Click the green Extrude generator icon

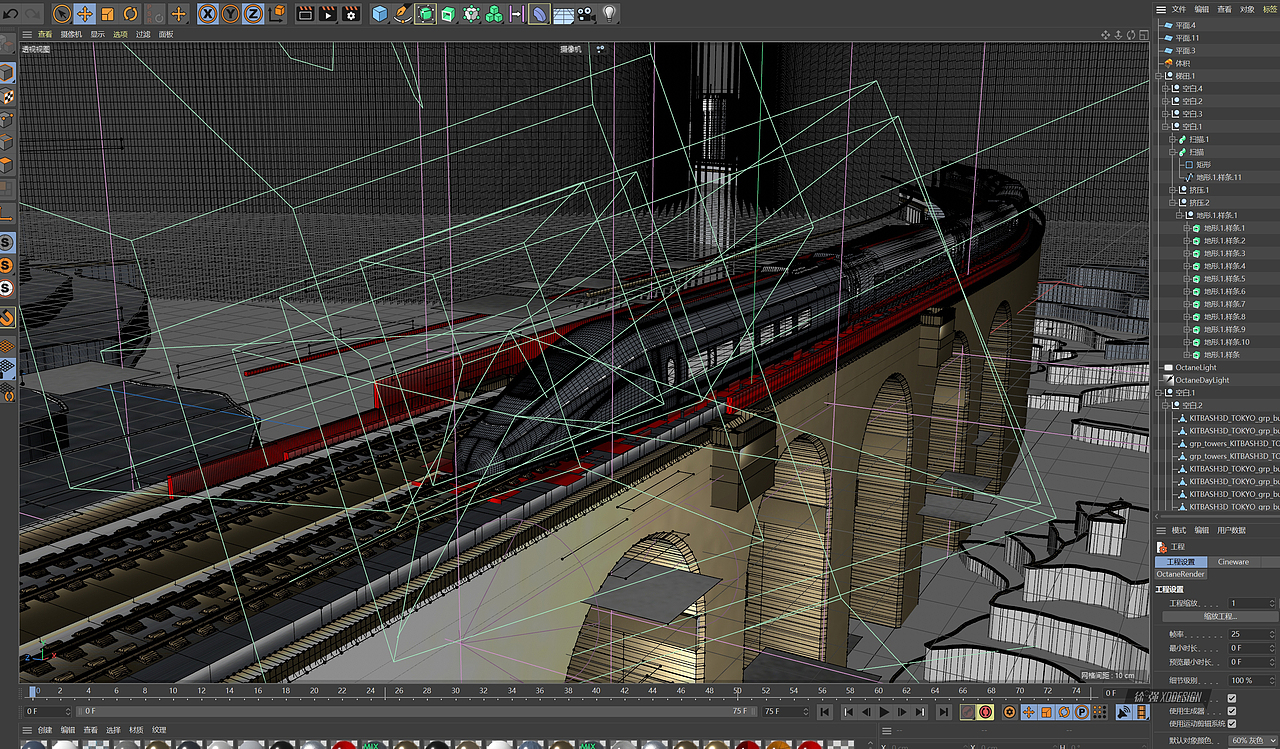click(448, 14)
